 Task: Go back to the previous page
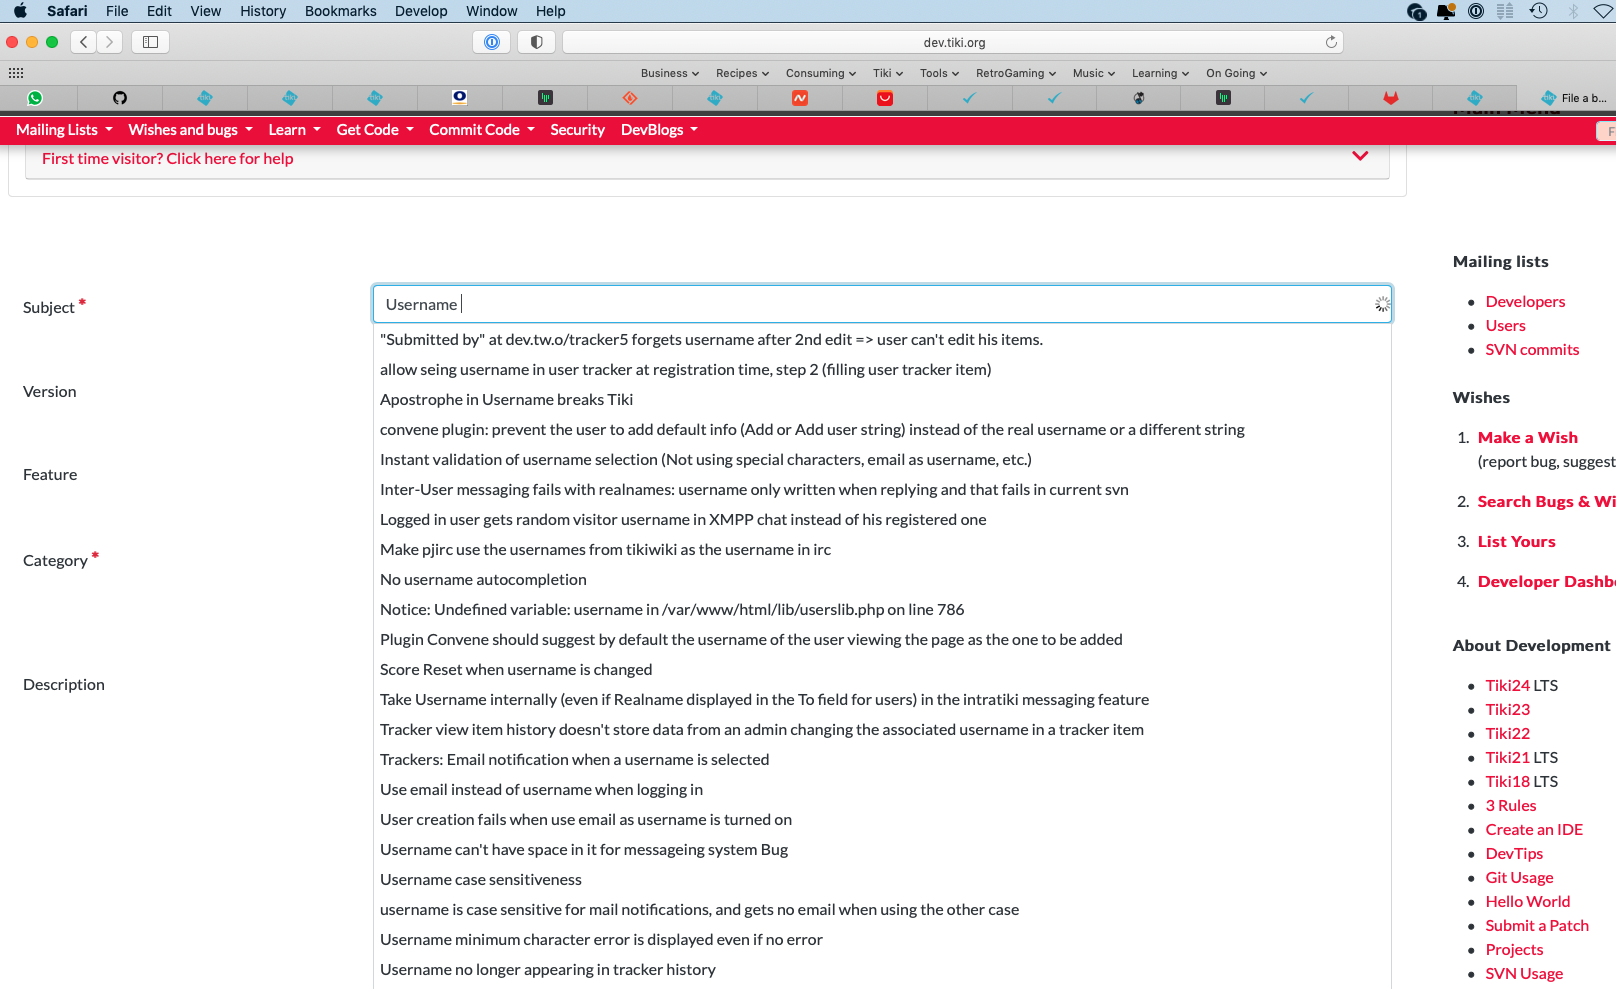(x=84, y=42)
